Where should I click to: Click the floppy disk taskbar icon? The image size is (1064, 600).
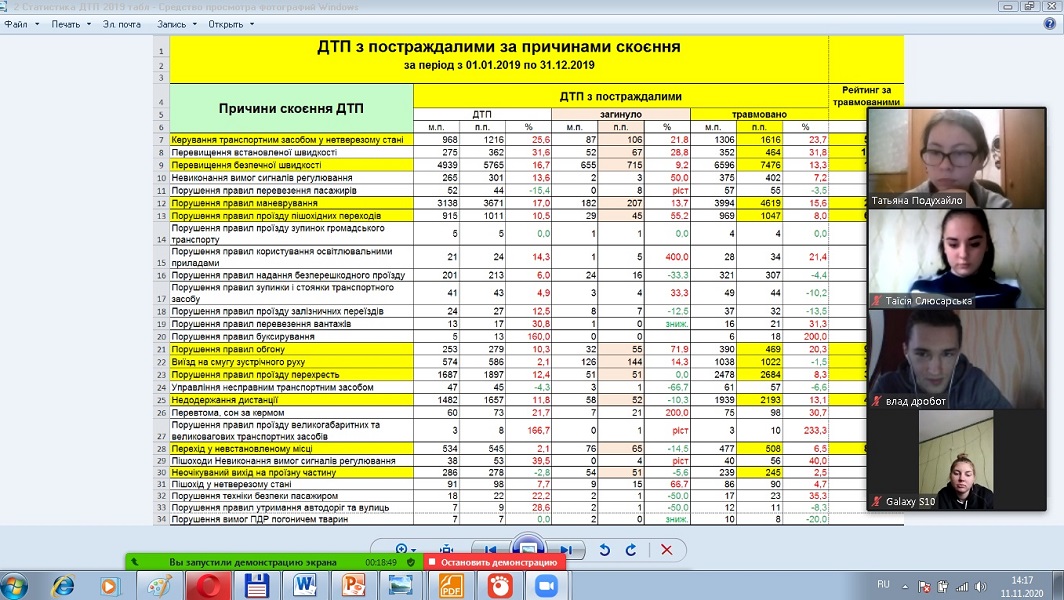point(256,586)
